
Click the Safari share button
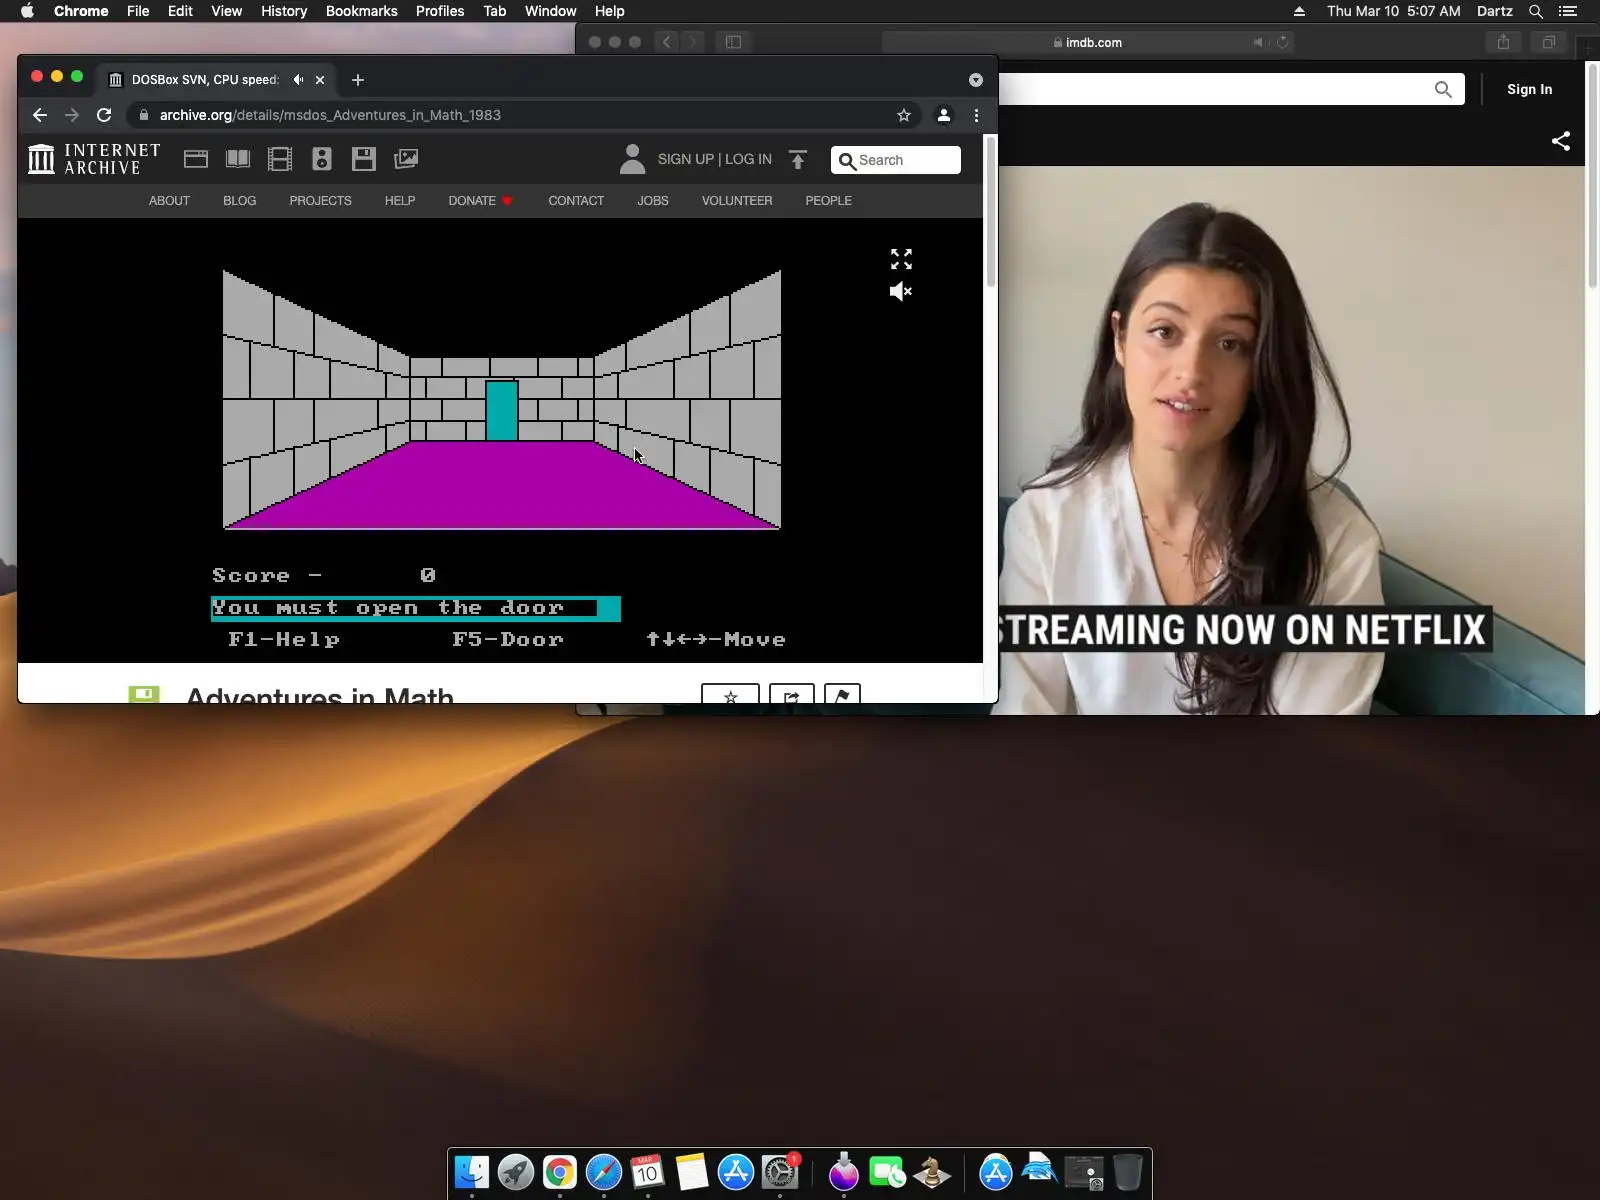(1503, 42)
